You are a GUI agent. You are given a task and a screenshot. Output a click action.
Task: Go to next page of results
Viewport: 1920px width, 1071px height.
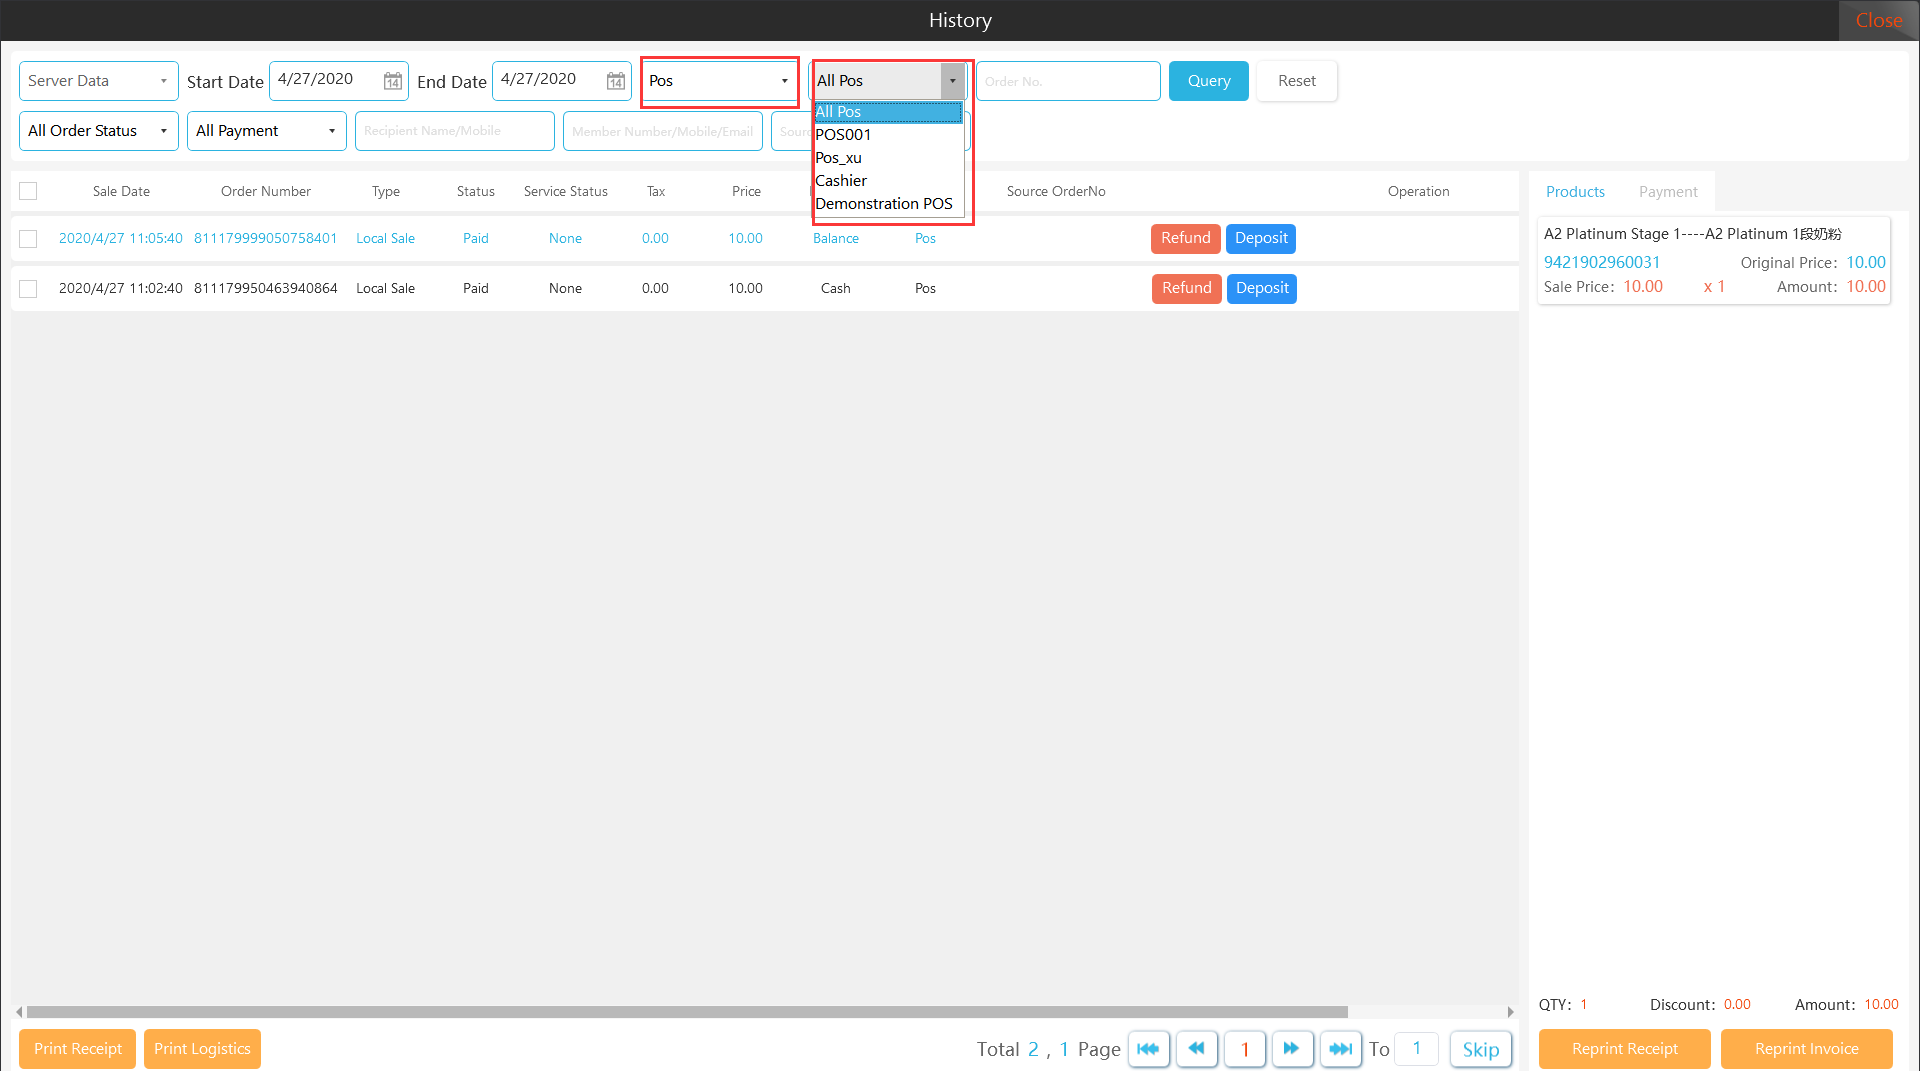pyautogui.click(x=1292, y=1049)
